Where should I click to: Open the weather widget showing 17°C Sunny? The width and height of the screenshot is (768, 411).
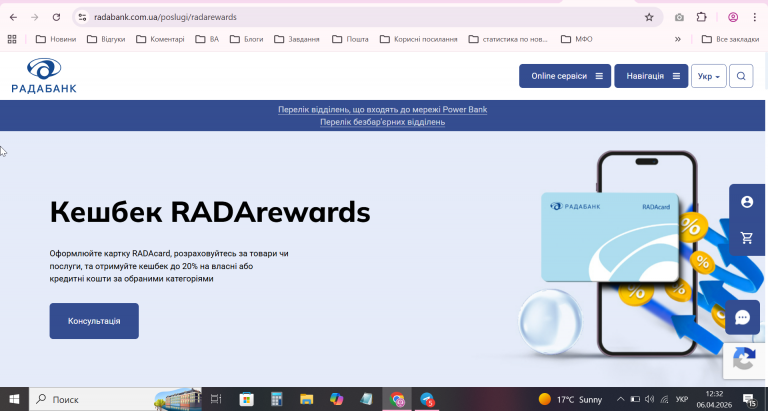[570, 399]
